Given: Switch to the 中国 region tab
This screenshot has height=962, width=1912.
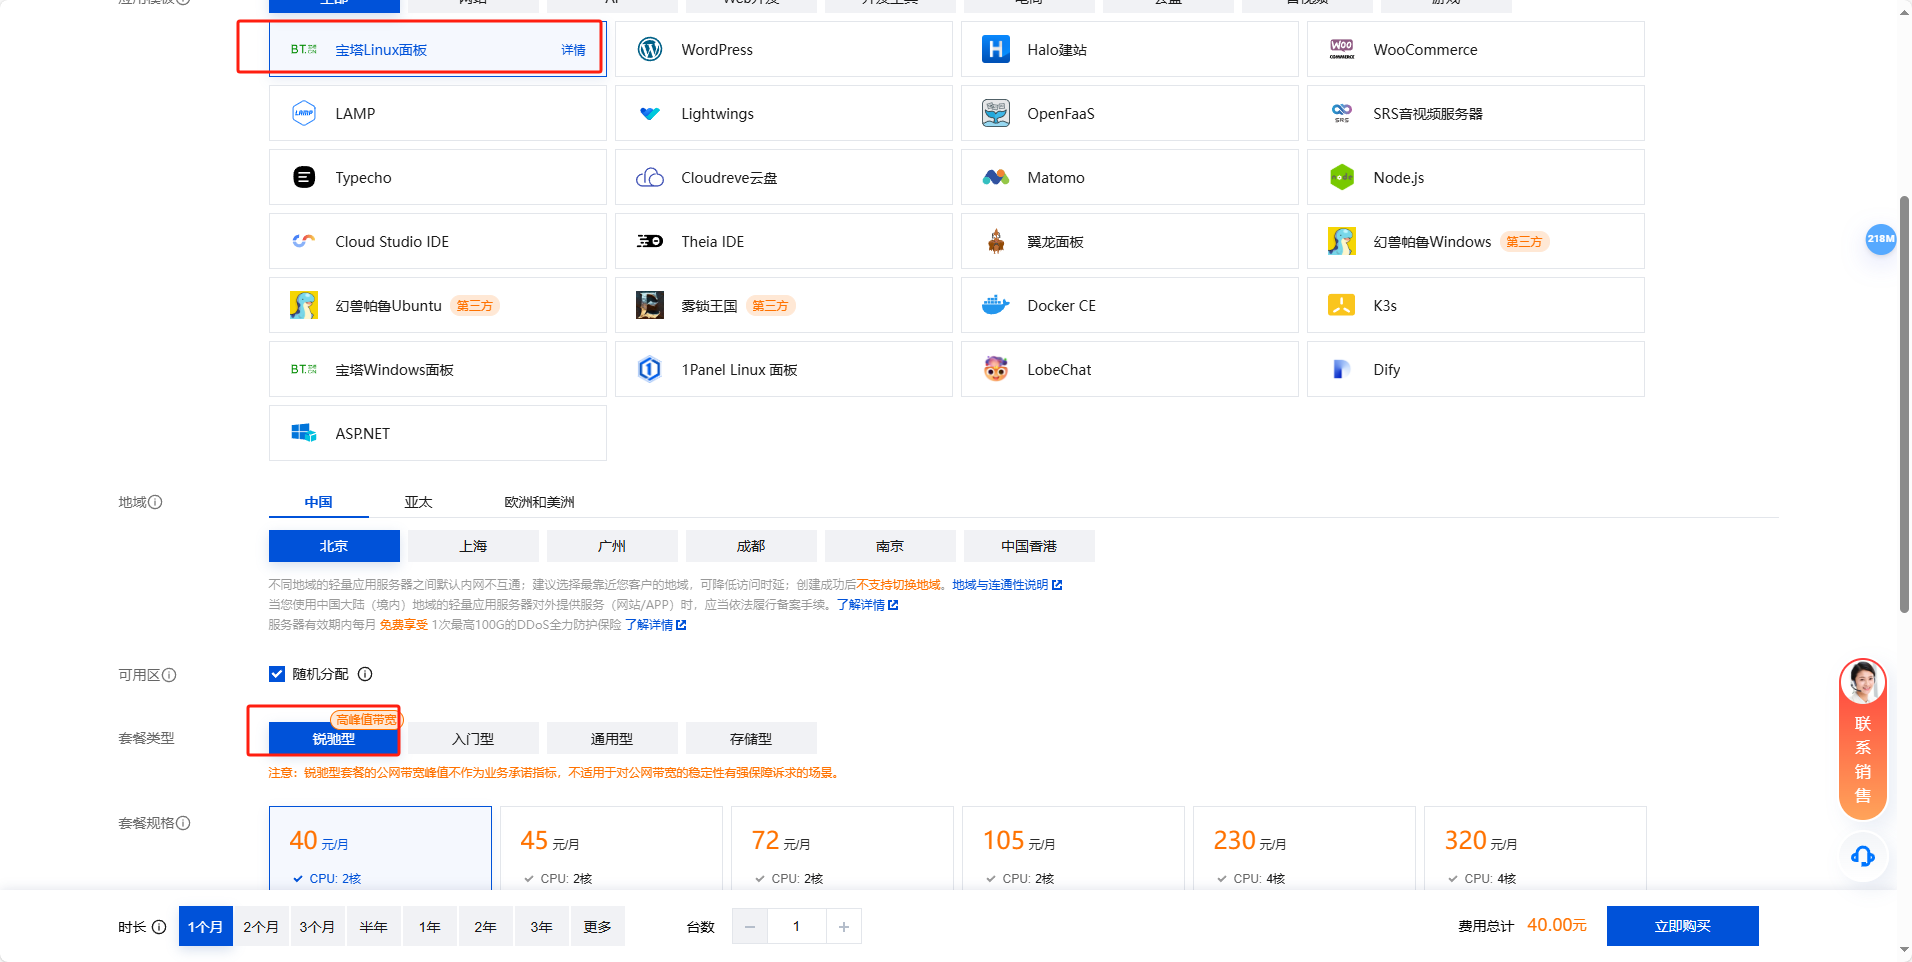Looking at the screenshot, I should (x=319, y=502).
